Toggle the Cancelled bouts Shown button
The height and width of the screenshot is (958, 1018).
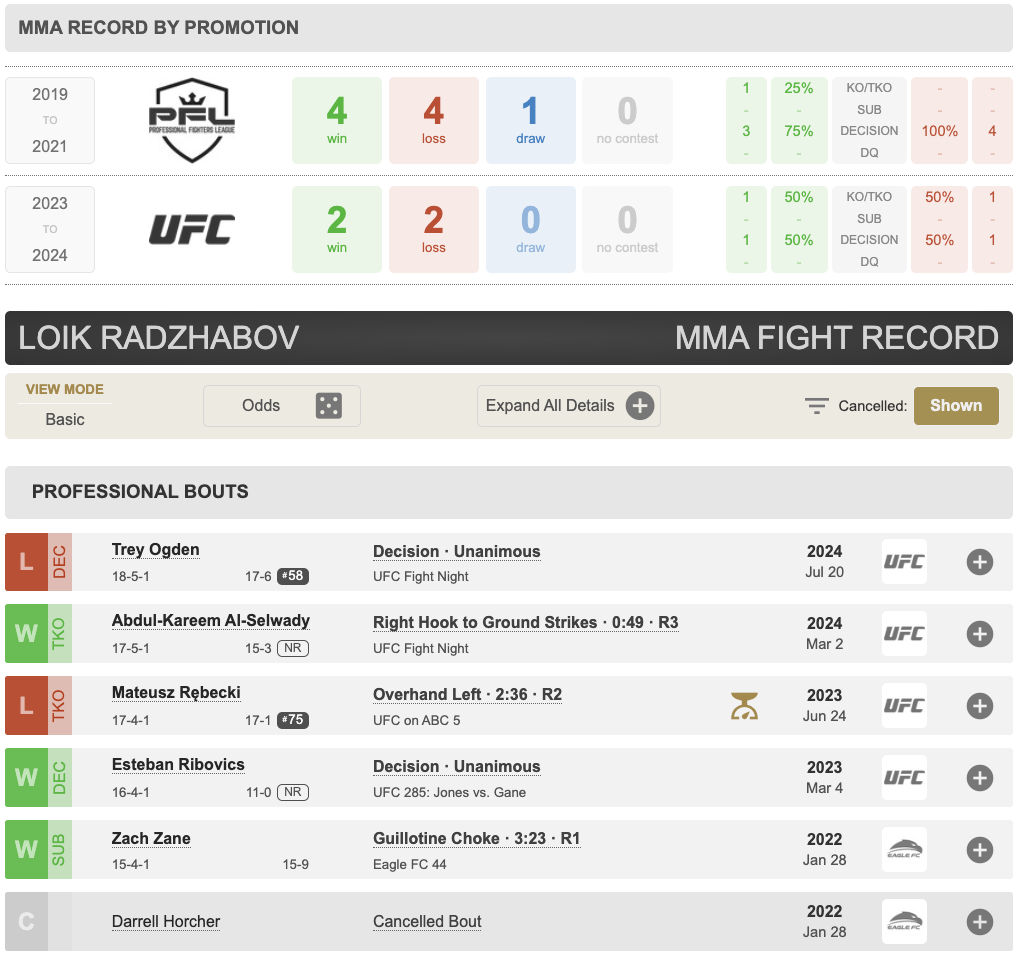[955, 406]
